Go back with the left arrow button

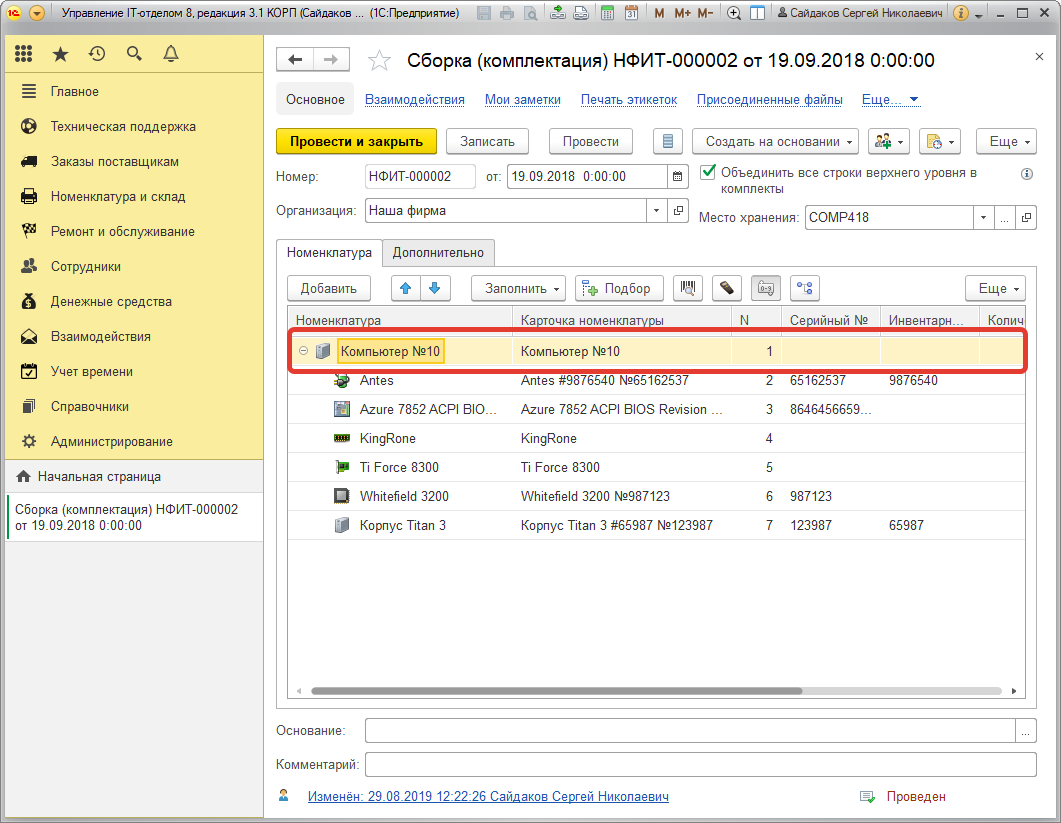pos(295,60)
